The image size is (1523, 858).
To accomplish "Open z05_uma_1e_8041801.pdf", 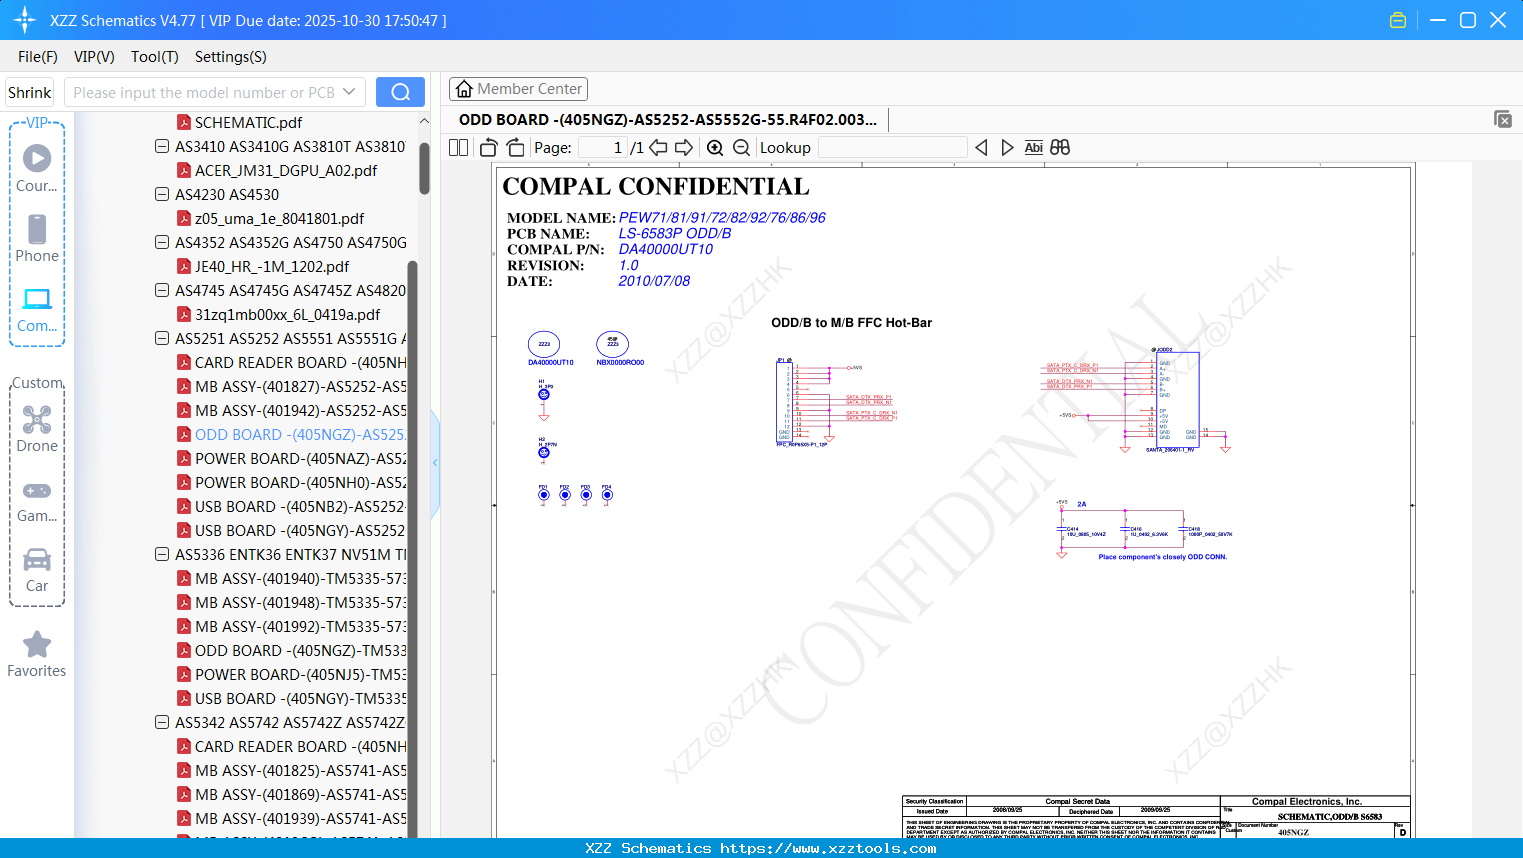I will (279, 218).
